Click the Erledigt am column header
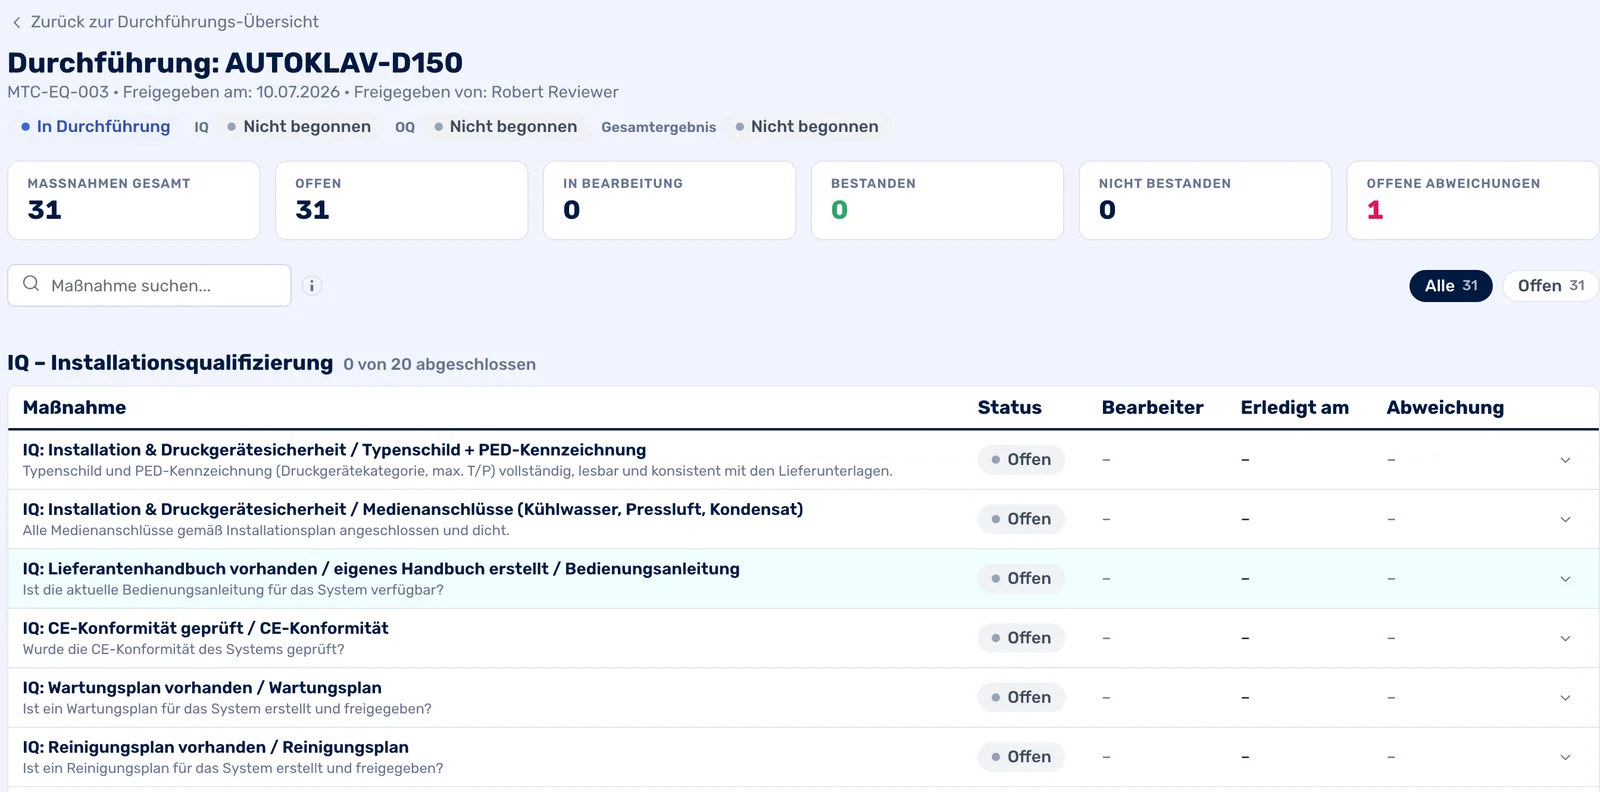The height and width of the screenshot is (792, 1600). pos(1294,408)
